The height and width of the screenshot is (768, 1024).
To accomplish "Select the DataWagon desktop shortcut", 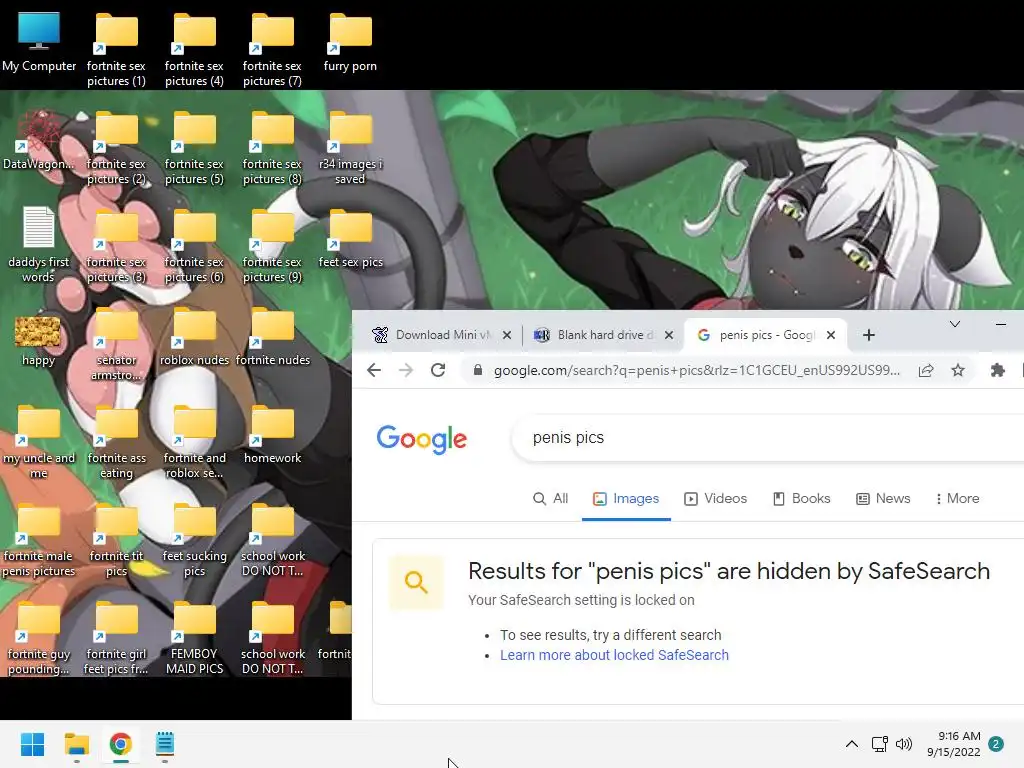I will tap(39, 141).
